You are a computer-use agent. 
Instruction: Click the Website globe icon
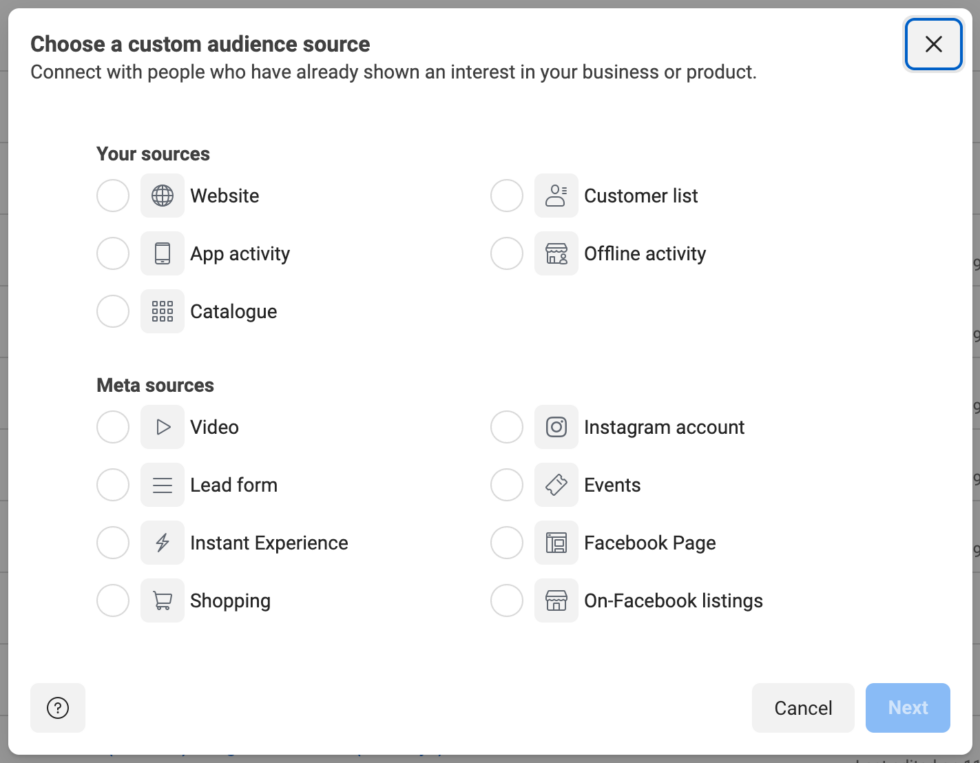click(162, 196)
